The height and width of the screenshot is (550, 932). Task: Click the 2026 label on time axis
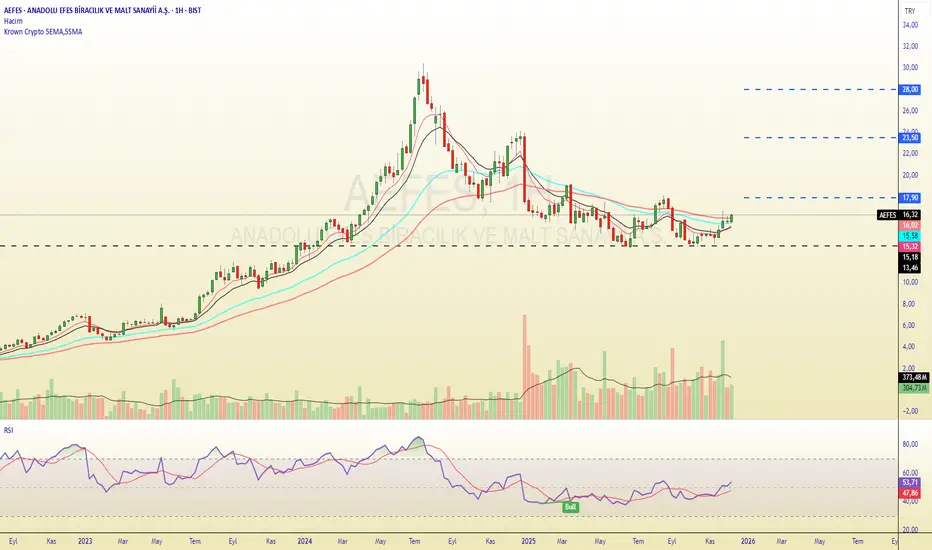pyautogui.click(x=748, y=541)
